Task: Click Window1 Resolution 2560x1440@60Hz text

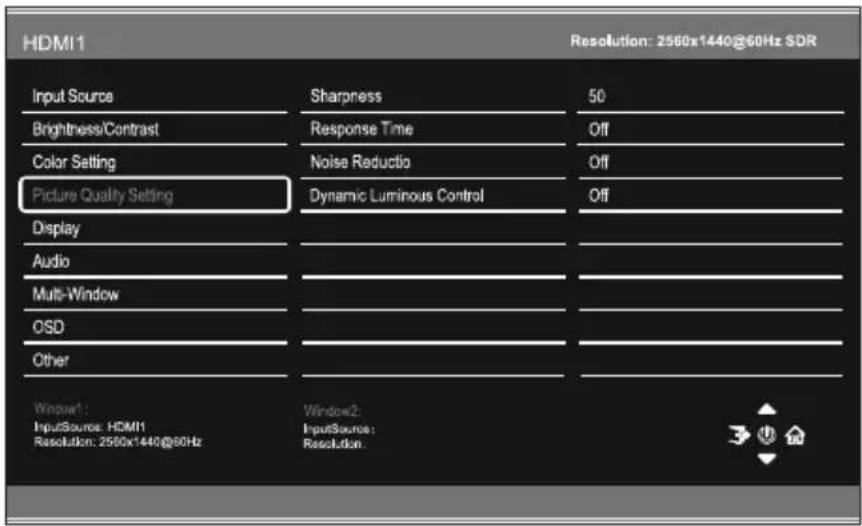Action: (x=118, y=441)
